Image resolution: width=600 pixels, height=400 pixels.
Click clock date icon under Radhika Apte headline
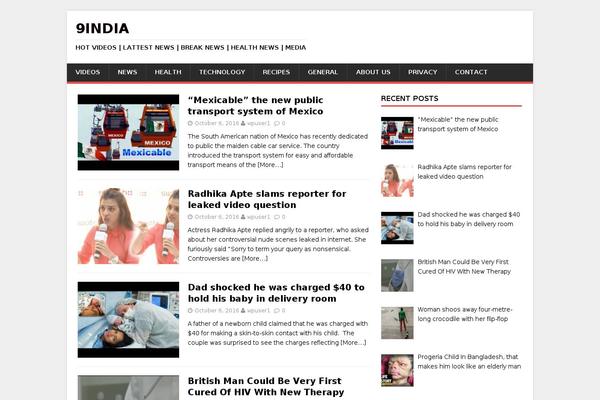(x=190, y=217)
